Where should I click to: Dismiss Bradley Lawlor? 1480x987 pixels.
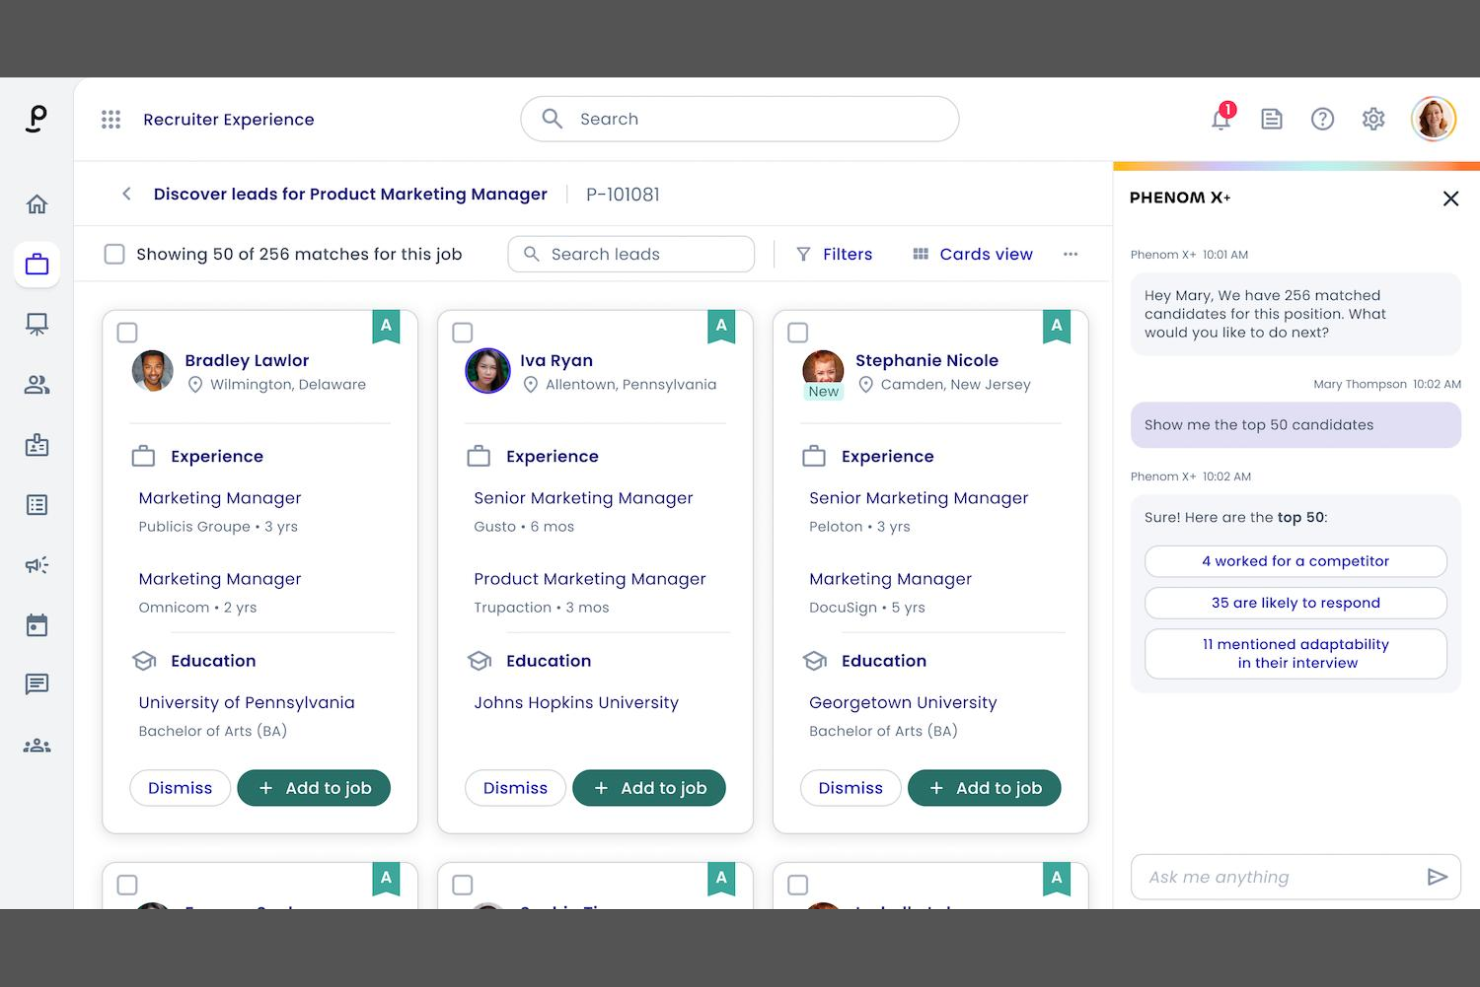180,788
